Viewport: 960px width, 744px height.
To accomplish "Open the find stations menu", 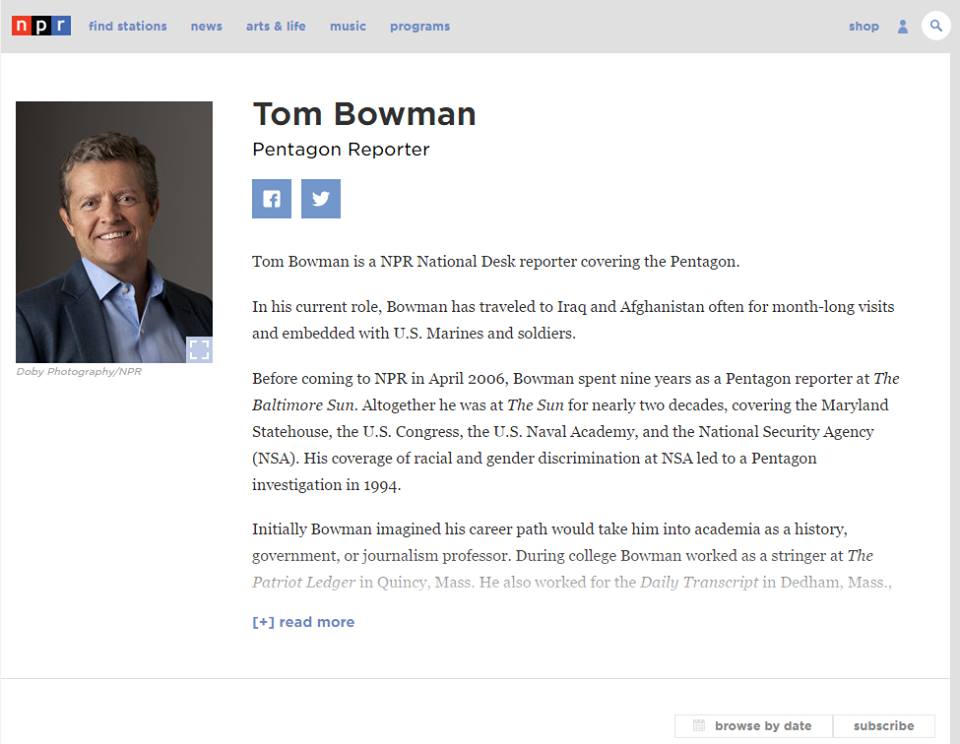I will click(127, 26).
